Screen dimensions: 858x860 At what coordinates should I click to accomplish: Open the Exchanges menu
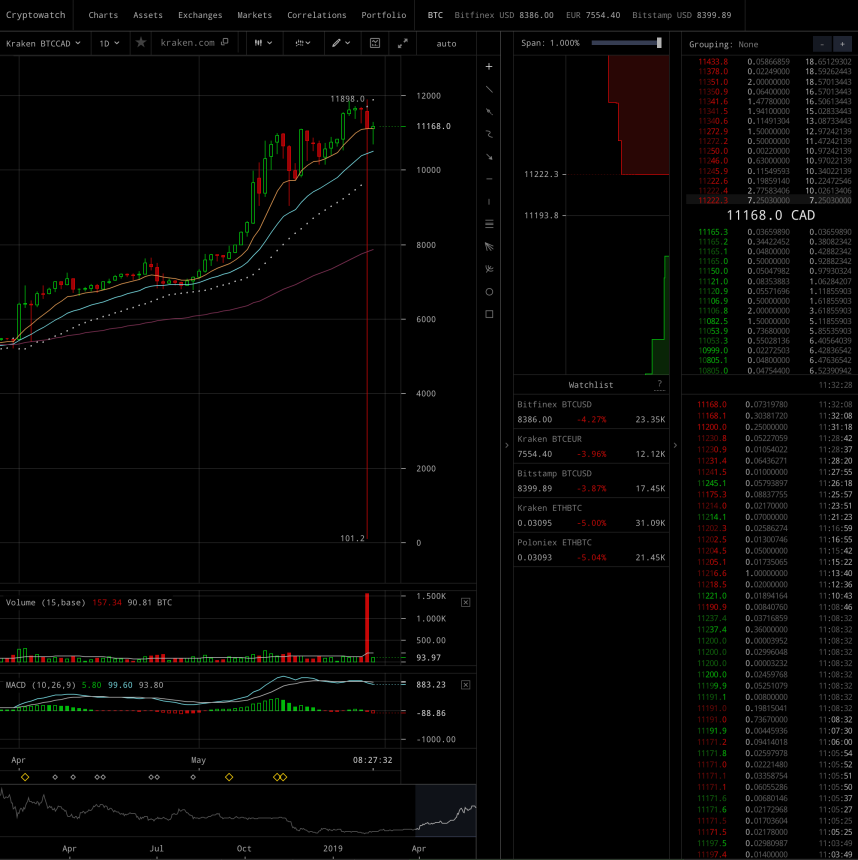pos(200,15)
